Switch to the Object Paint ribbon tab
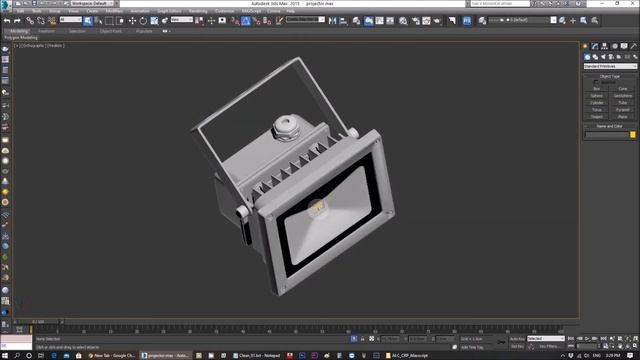Screen dimensions: 640x360 pyautogui.click(x=111, y=31)
